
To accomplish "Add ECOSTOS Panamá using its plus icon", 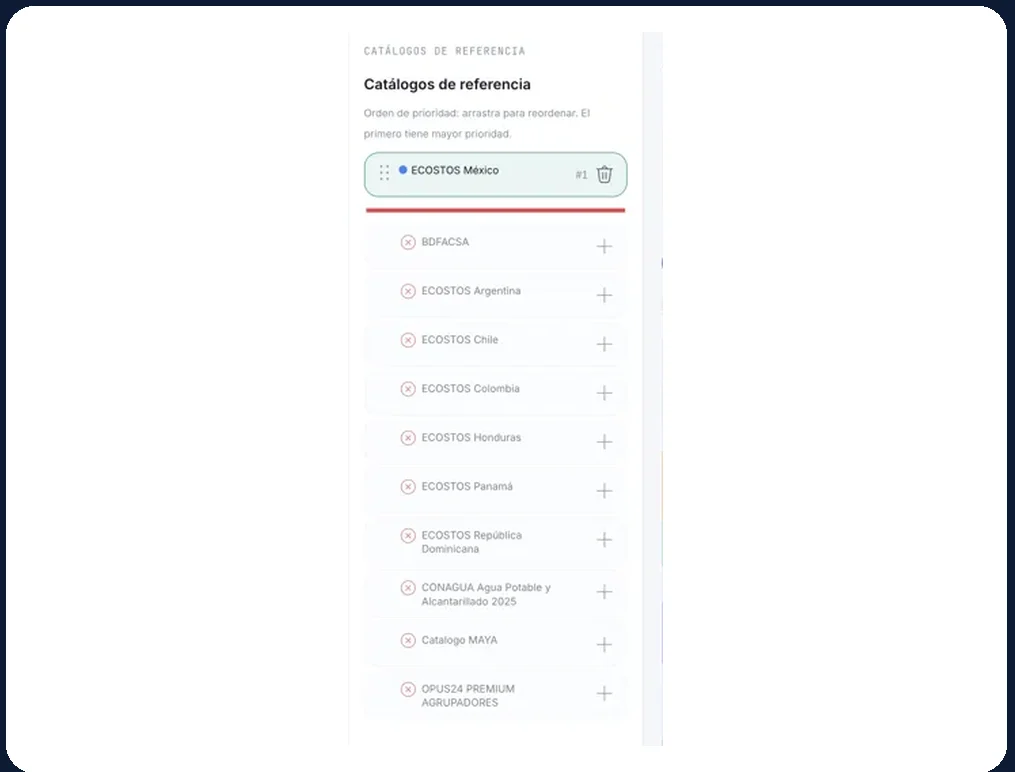I will [x=604, y=491].
